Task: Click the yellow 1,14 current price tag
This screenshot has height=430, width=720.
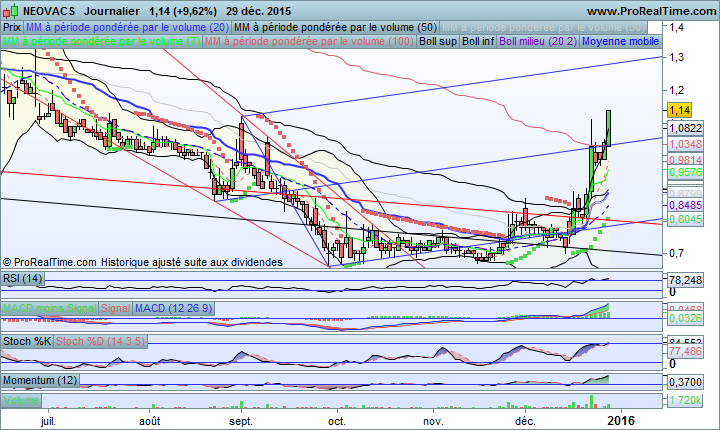Action: coord(679,110)
